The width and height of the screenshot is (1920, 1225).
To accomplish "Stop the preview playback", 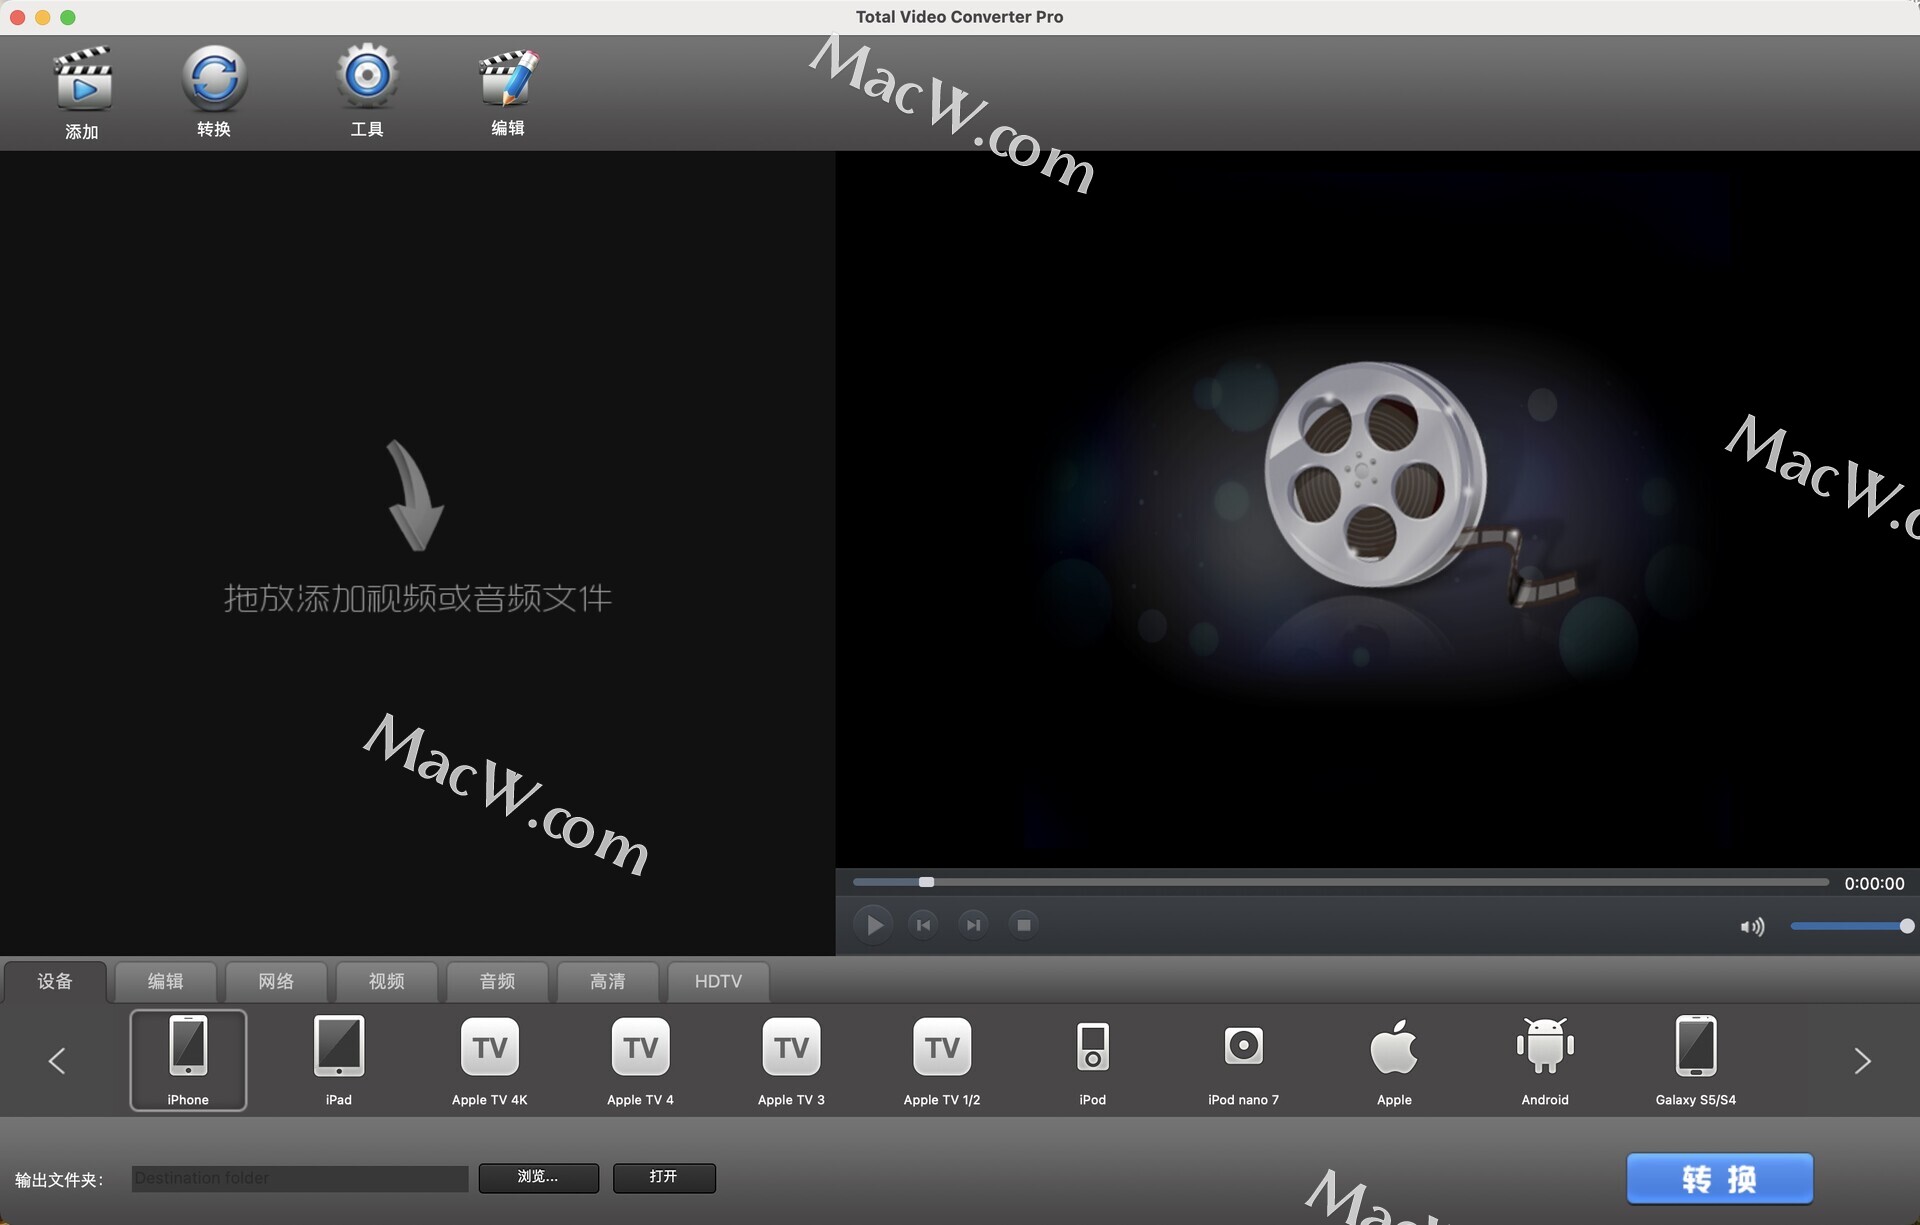I will click(1023, 925).
